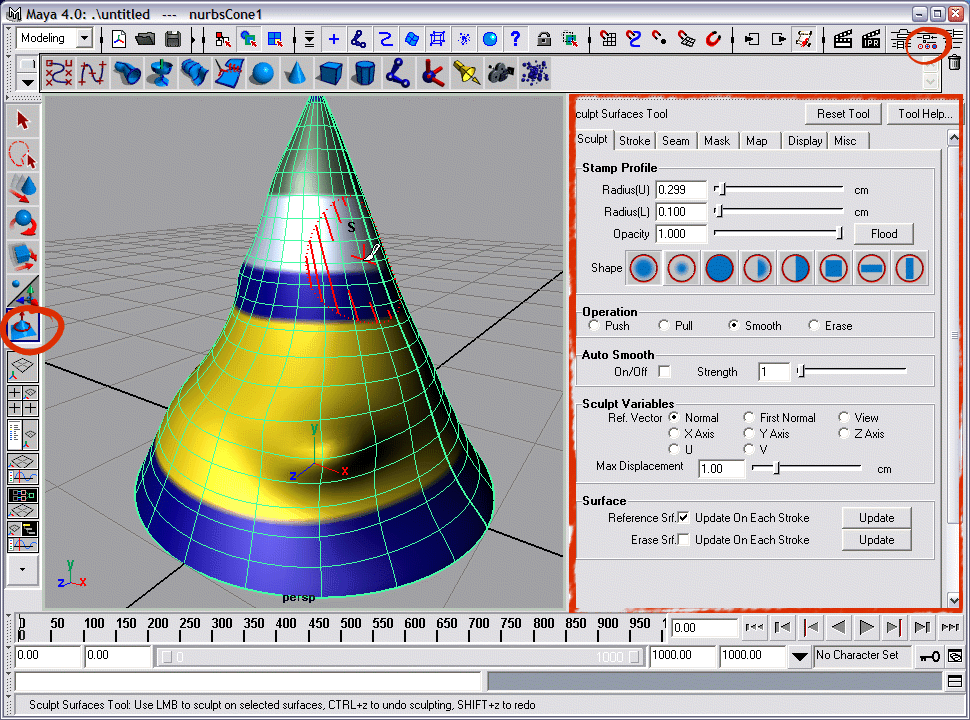Create a NURBS sphere from the shelf
Viewport: 970px width, 720px height.
point(261,73)
